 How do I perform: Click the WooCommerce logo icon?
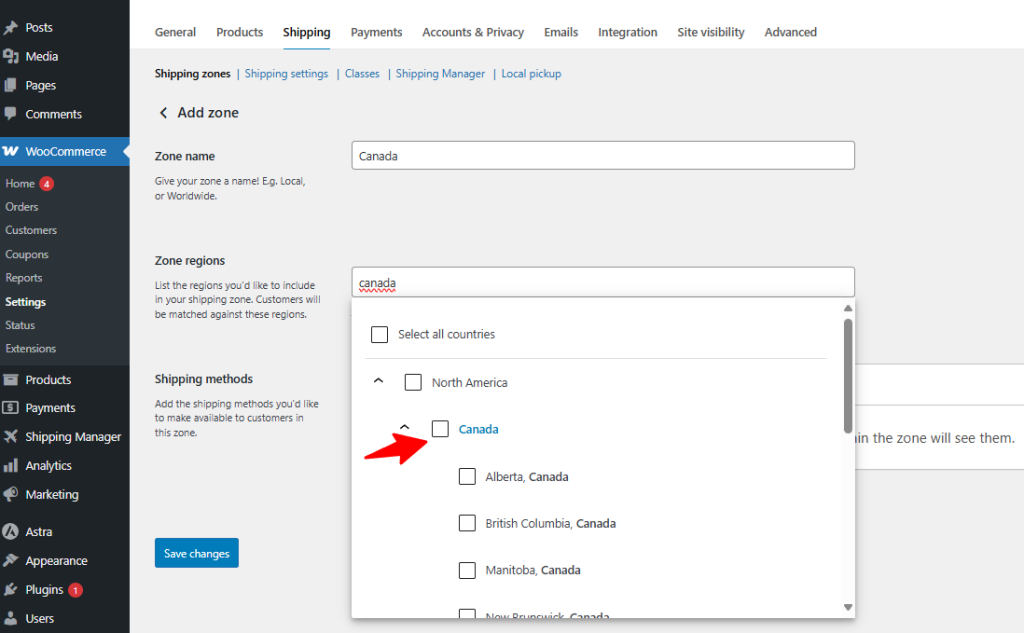pyautogui.click(x=11, y=152)
